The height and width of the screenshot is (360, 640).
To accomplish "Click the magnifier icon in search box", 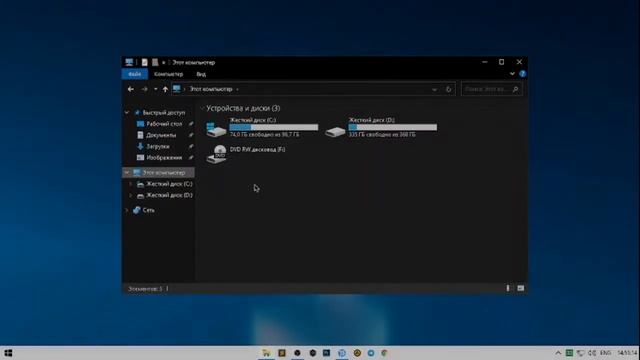I will pyautogui.click(x=516, y=89).
